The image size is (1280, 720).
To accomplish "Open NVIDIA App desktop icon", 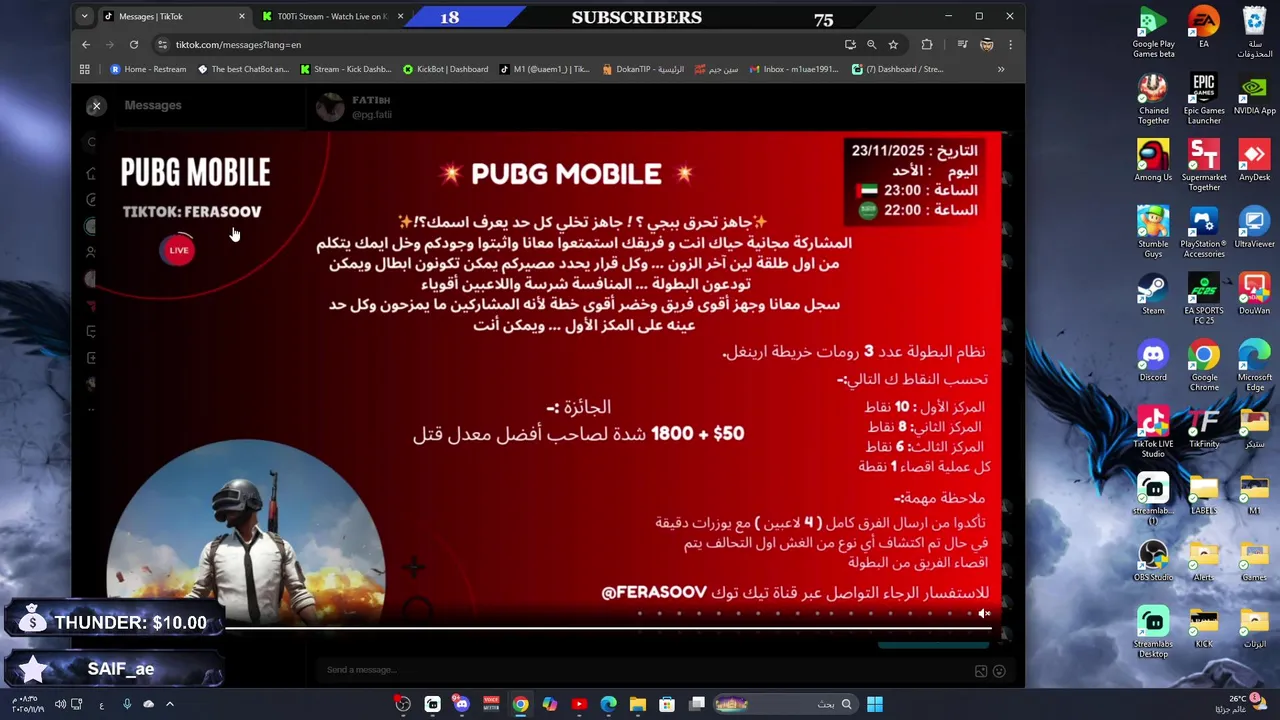I will 1254,95.
